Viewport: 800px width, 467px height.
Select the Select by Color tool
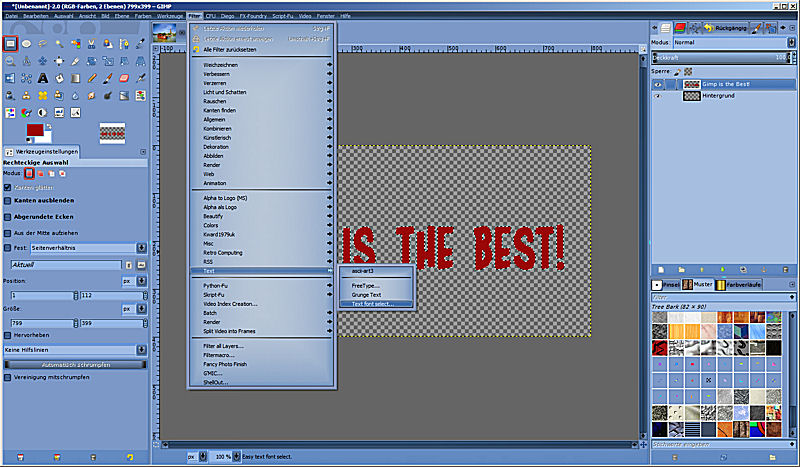76,44
